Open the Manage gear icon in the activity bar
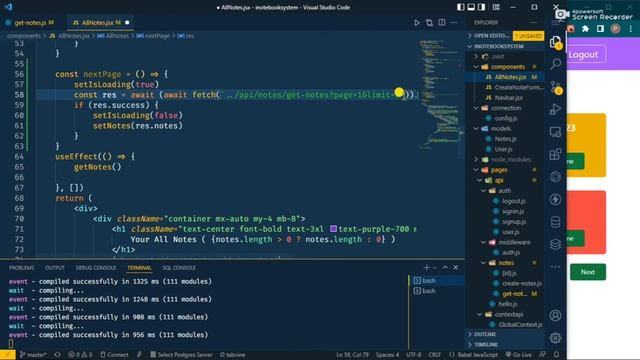Screen dimensions: 640x360 [556, 338]
